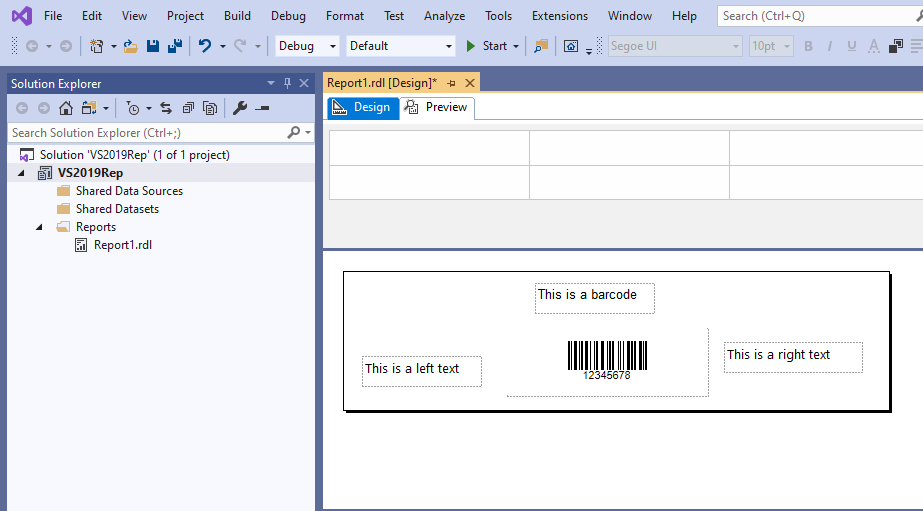Close the Report1.rdl design tab
The image size is (923, 511).
(x=470, y=83)
